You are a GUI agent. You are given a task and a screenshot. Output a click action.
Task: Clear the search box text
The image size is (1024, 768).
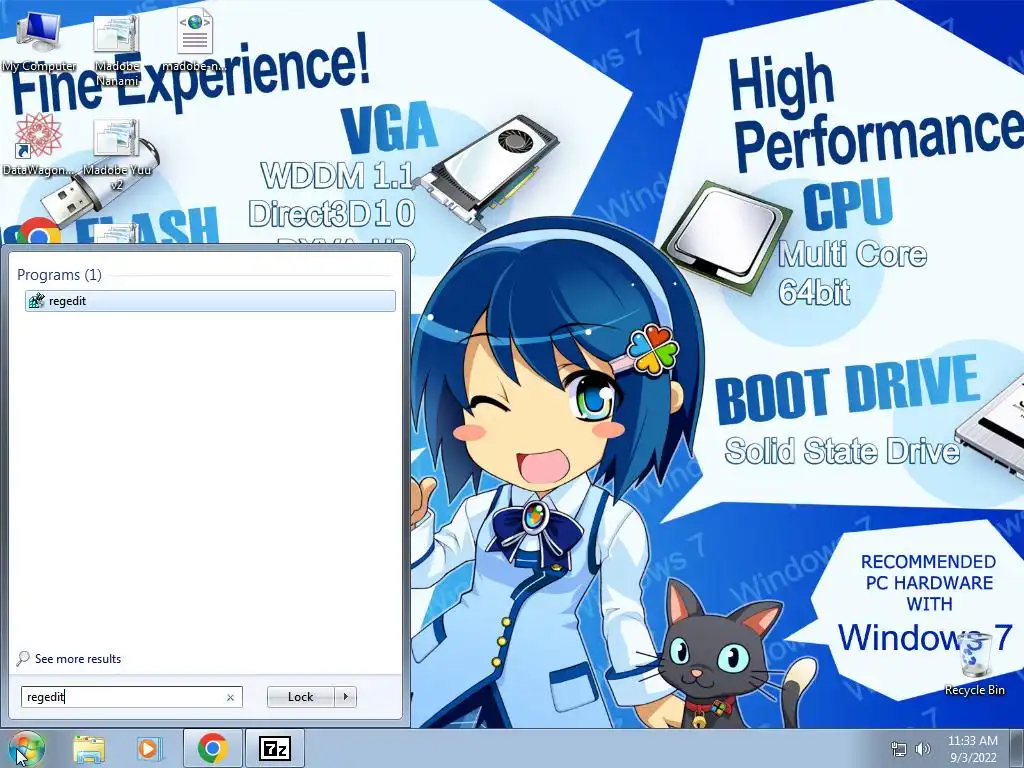point(230,697)
